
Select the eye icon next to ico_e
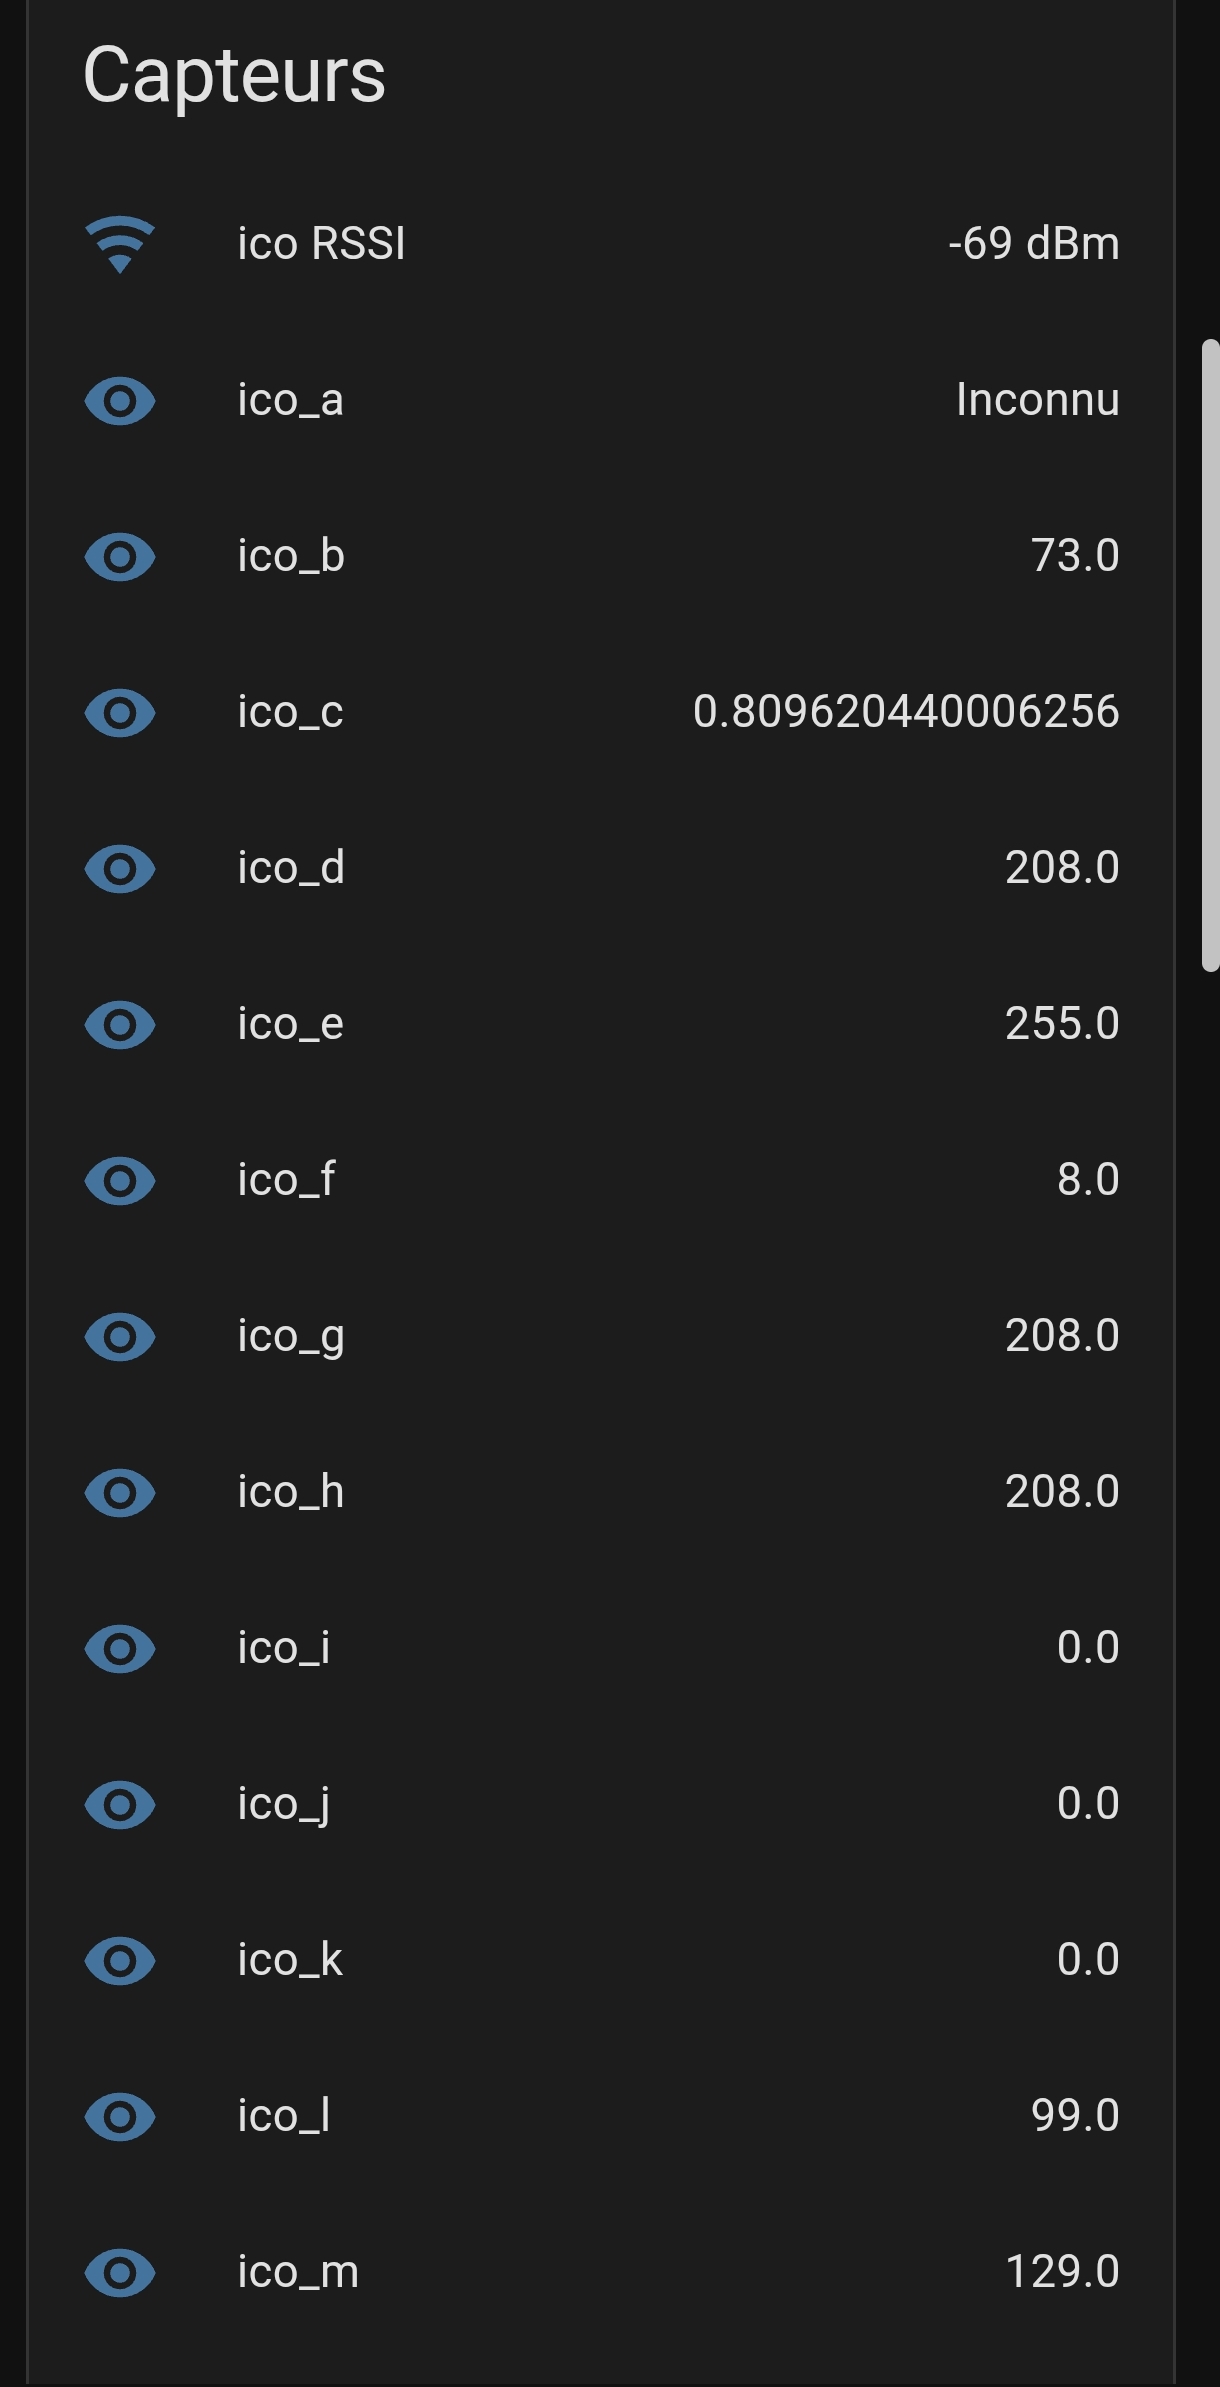120,1025
